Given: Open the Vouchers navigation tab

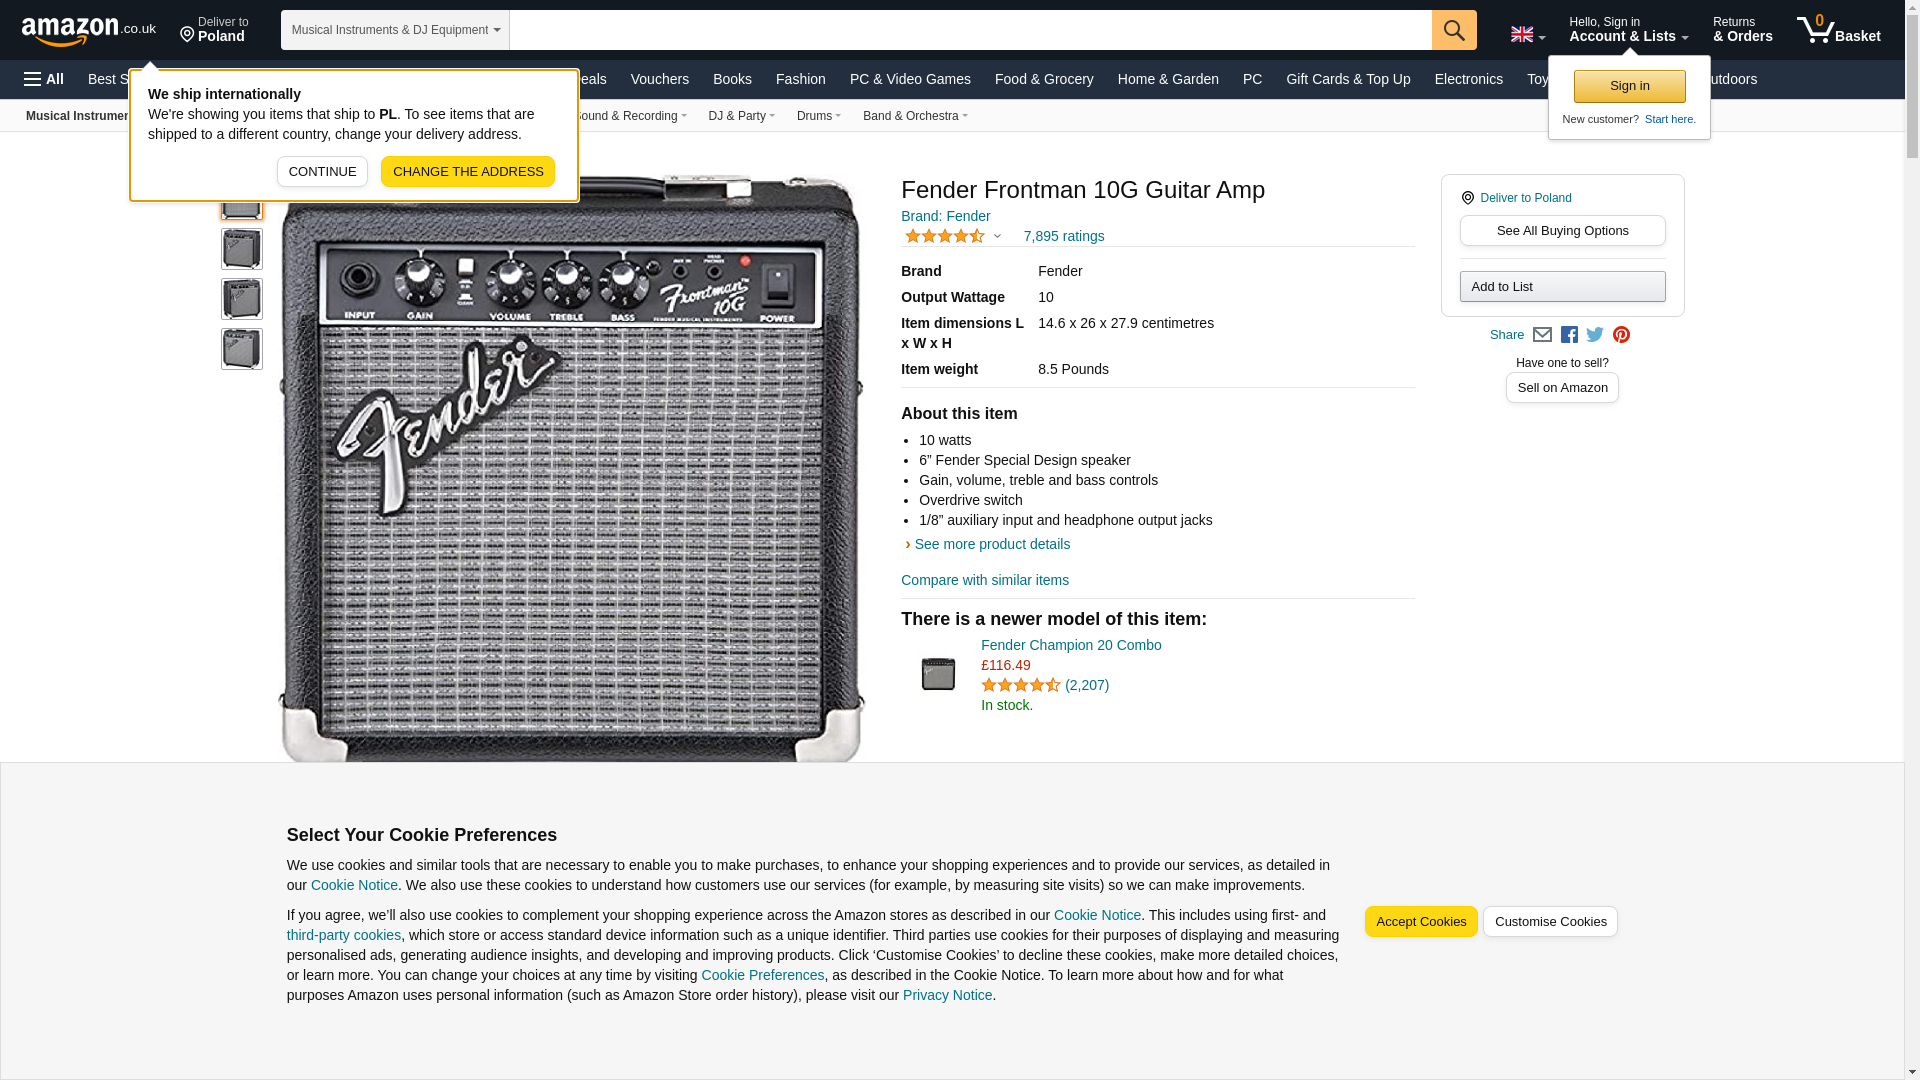Looking at the screenshot, I should (x=659, y=79).
